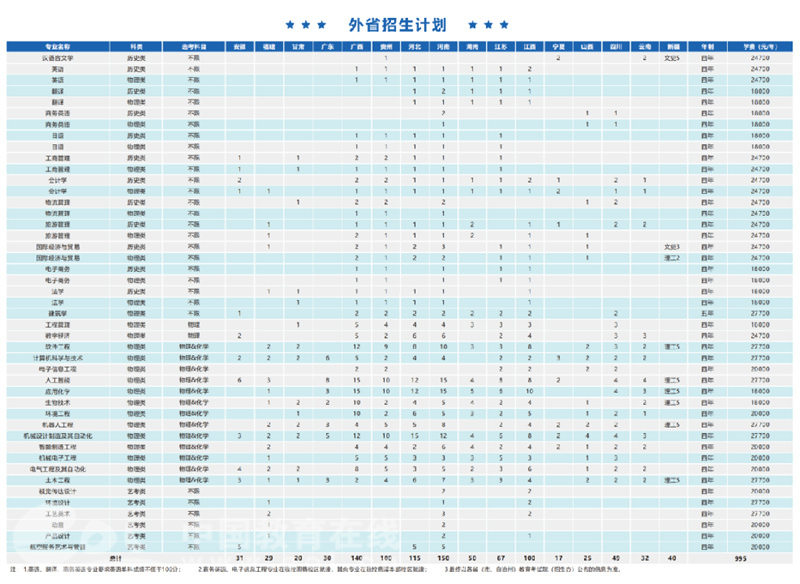This screenshot has width=800, height=584.
Task: Select the 视觉传达设计 major name
Action: pyautogui.click(x=58, y=492)
